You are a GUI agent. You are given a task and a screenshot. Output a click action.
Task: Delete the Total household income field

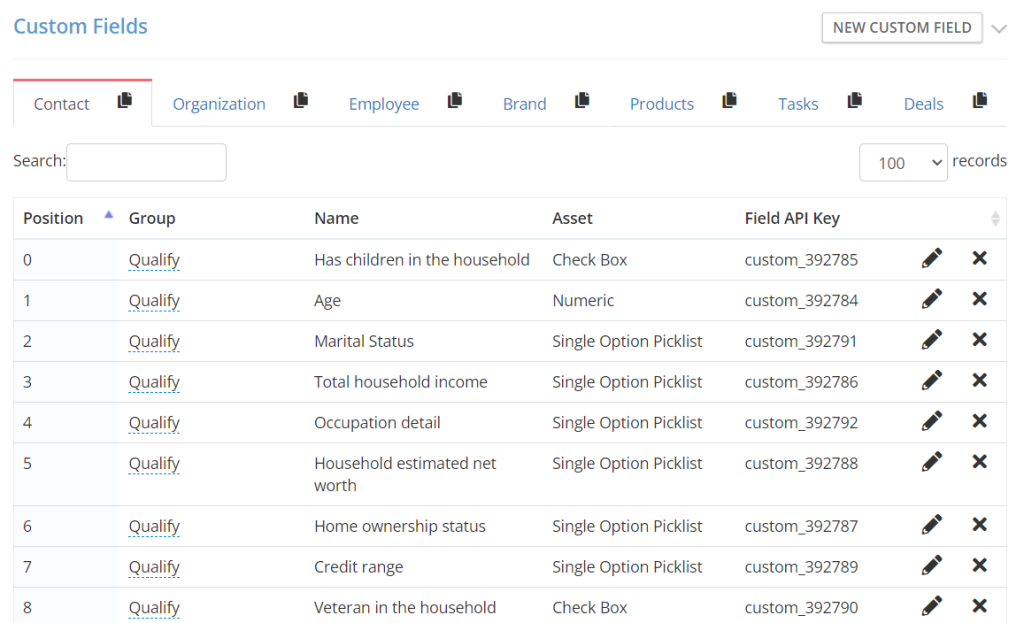[979, 381]
